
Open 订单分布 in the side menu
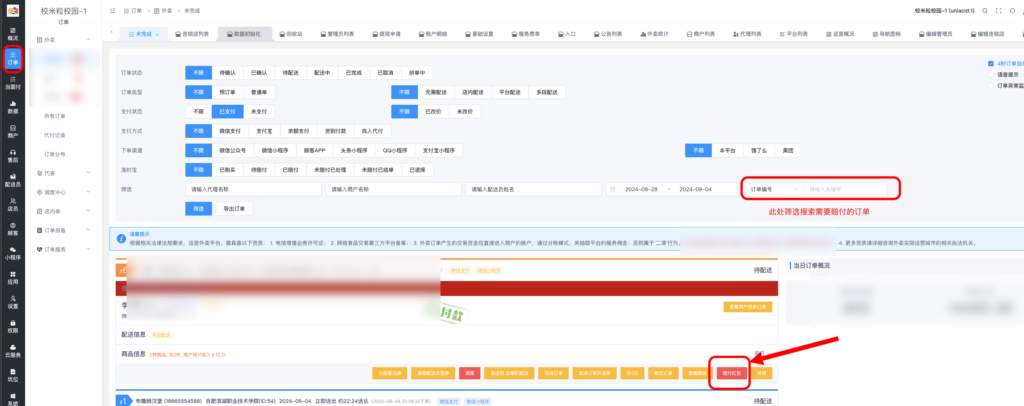click(55, 154)
